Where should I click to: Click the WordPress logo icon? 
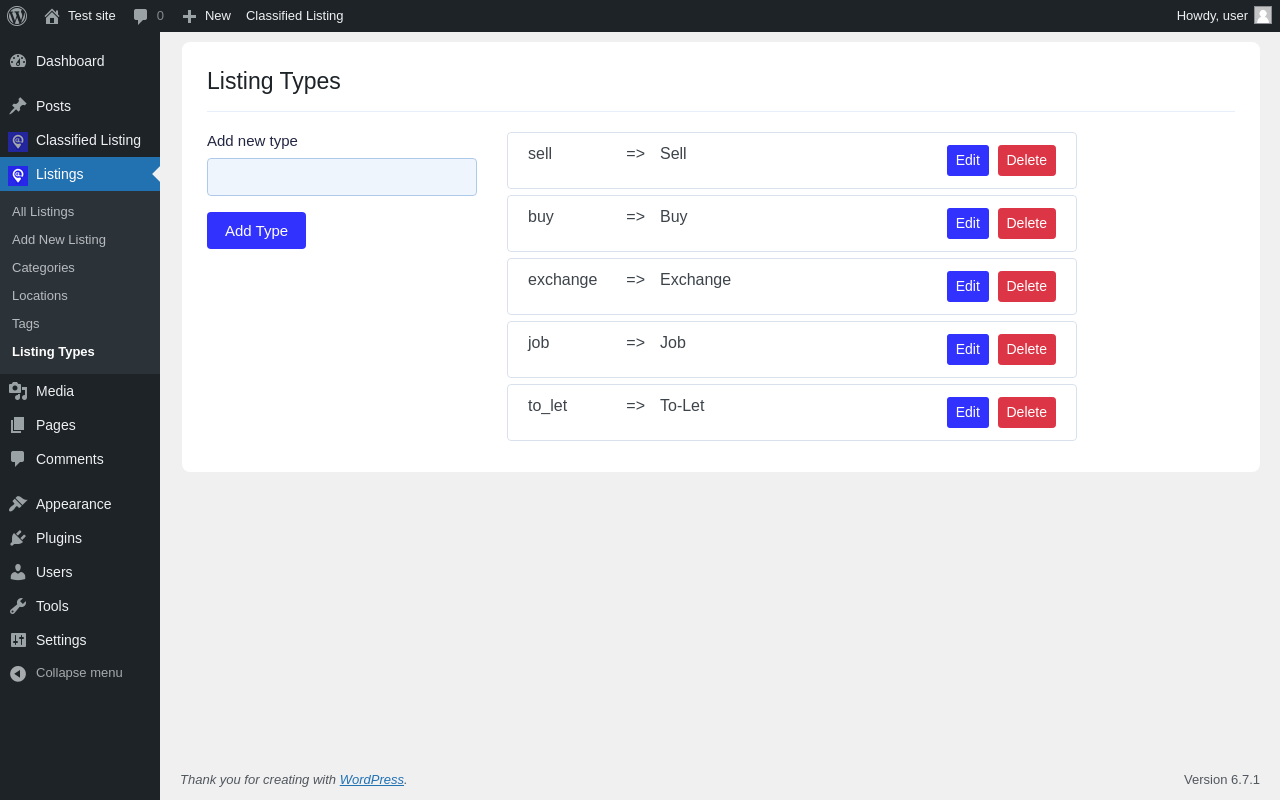click(x=17, y=16)
